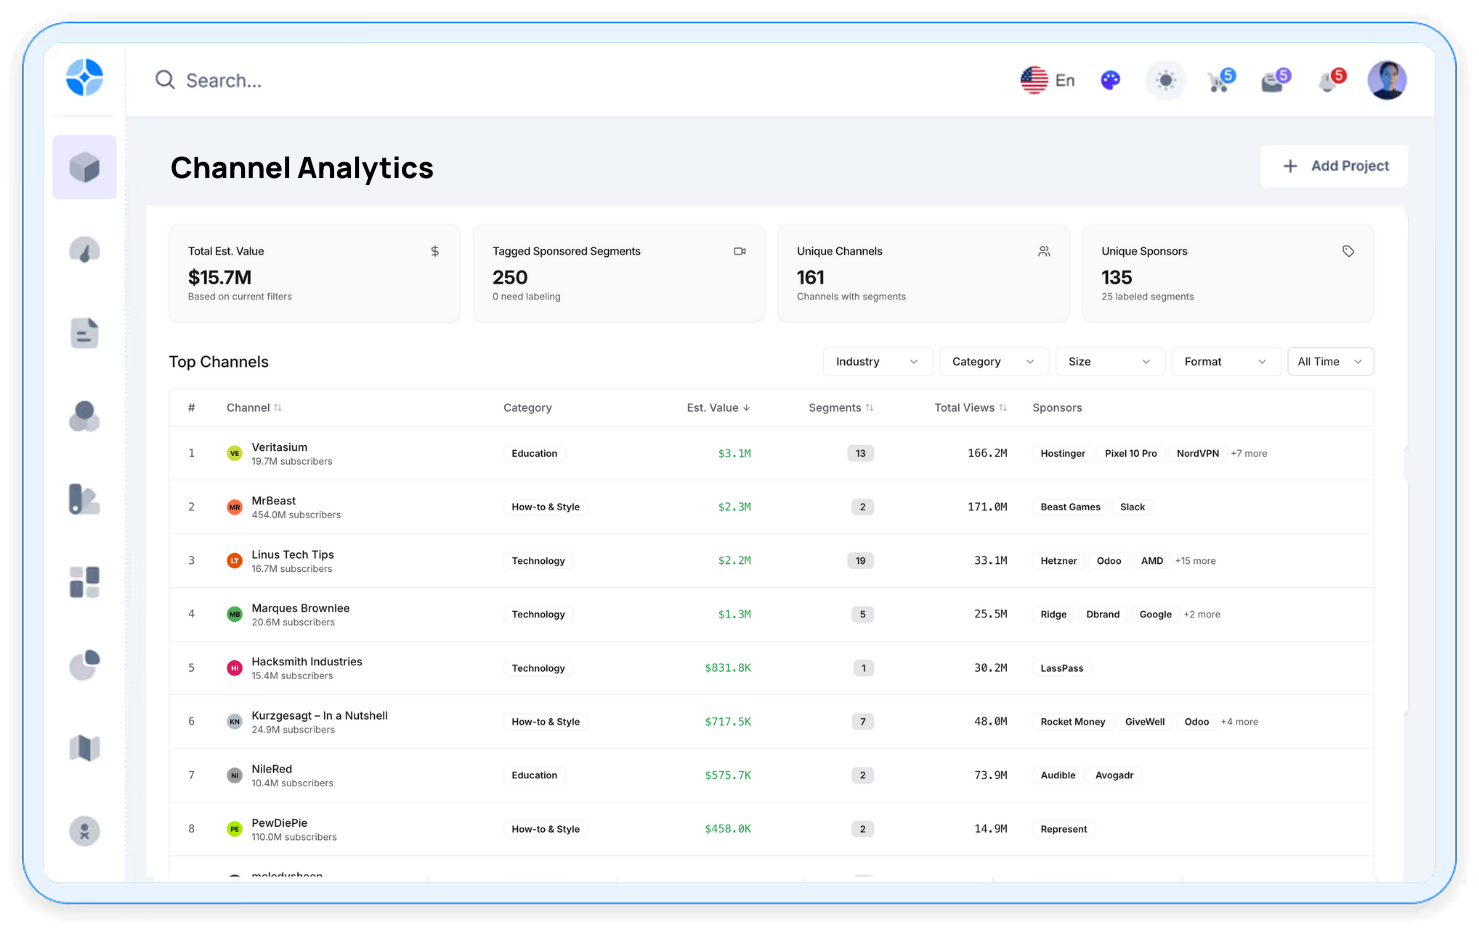1479x937 pixels.
Task: Click the Rocket Money sponsor tag
Action: 1072,722
